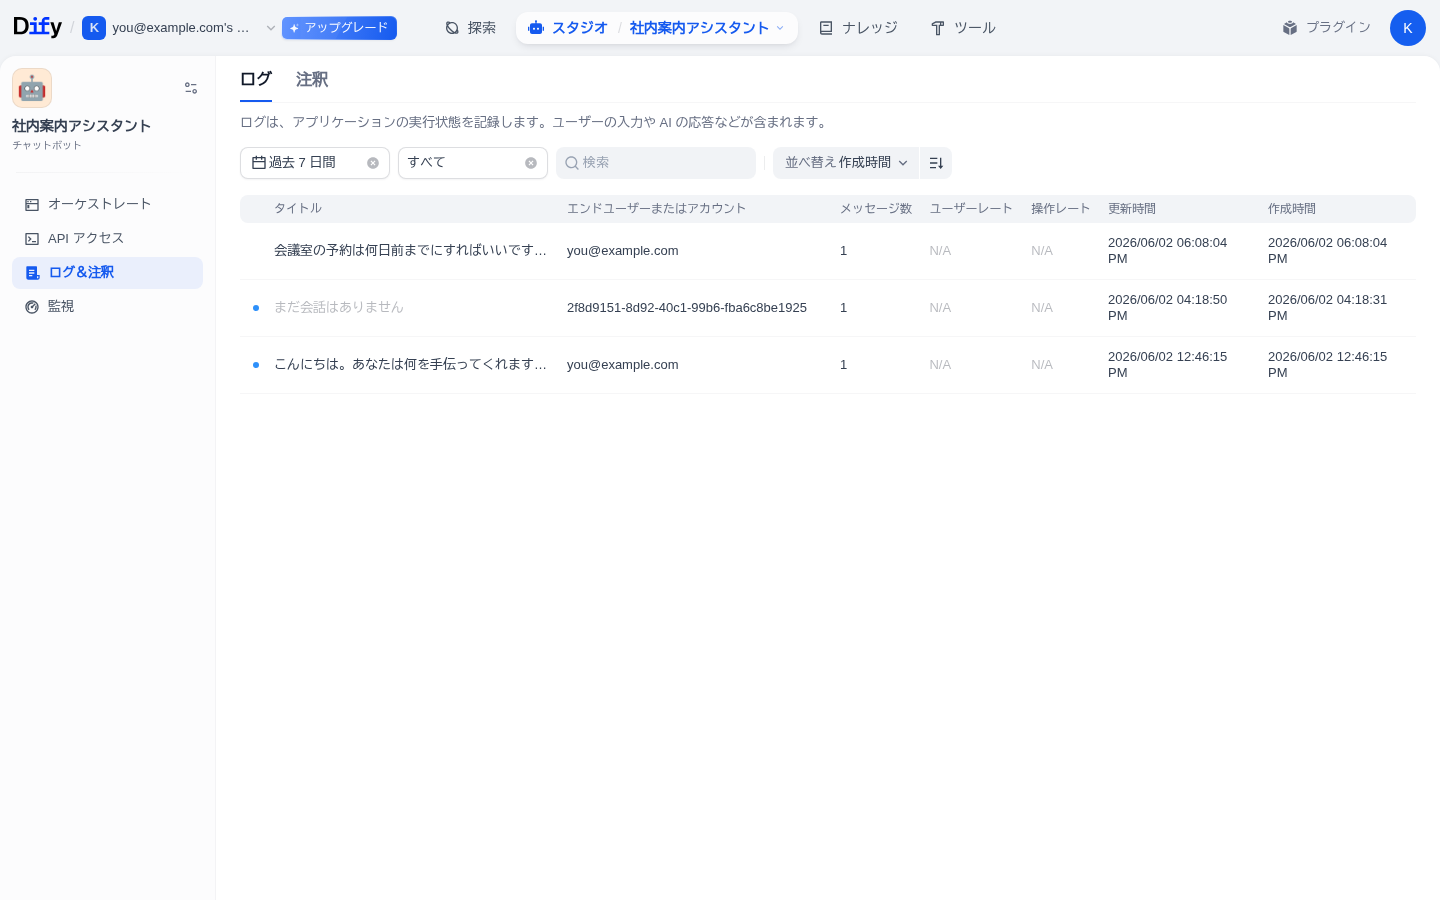The height and width of the screenshot is (900, 1440).
Task: Open the workspace K avatar badge
Action: pos(94,28)
